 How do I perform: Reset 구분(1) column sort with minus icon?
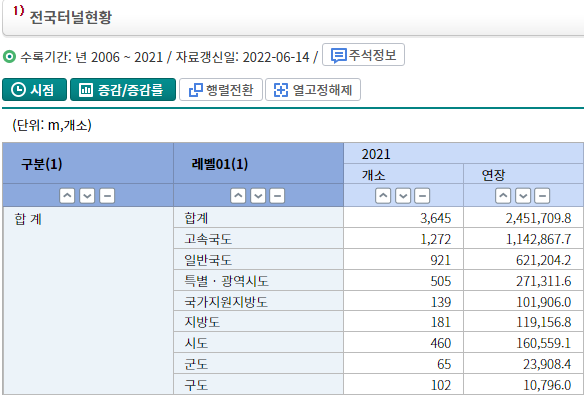click(107, 196)
